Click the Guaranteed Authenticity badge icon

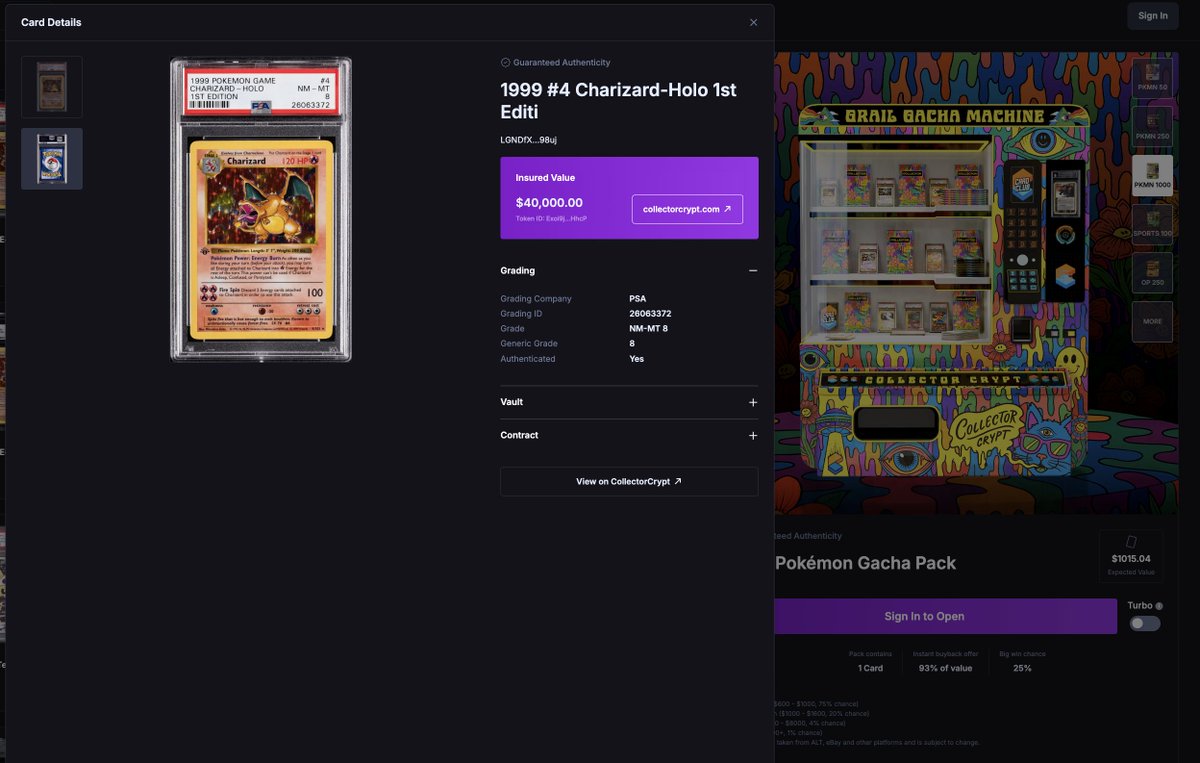[505, 62]
